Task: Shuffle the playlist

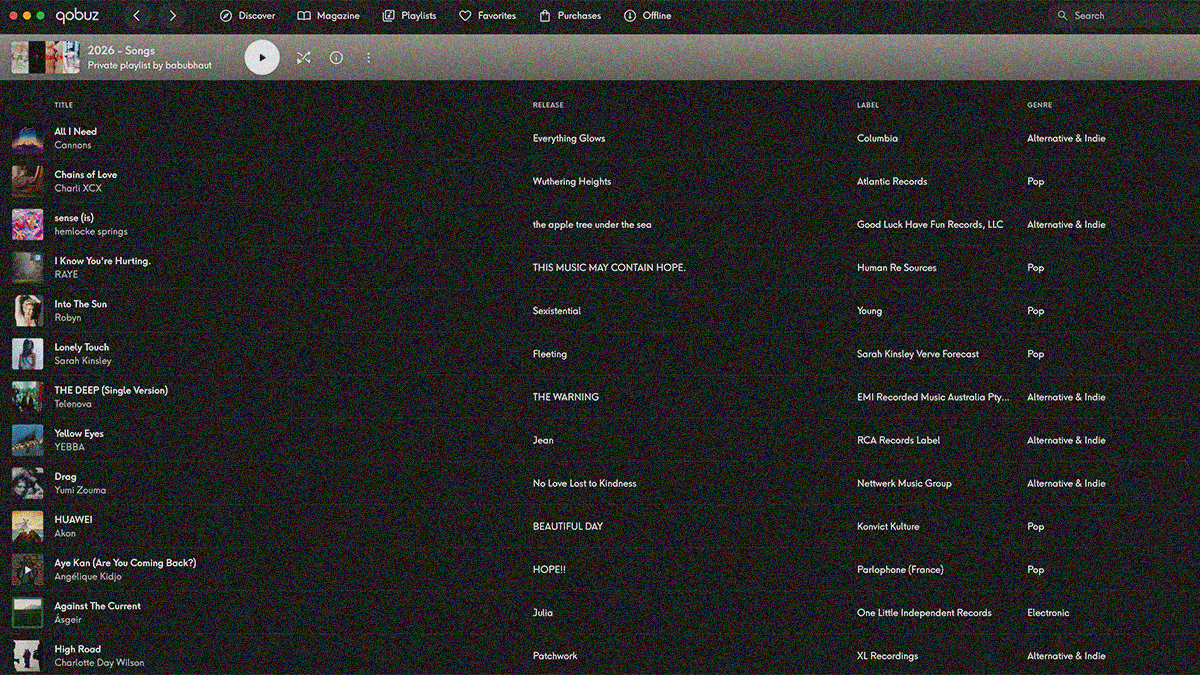Action: click(x=304, y=58)
